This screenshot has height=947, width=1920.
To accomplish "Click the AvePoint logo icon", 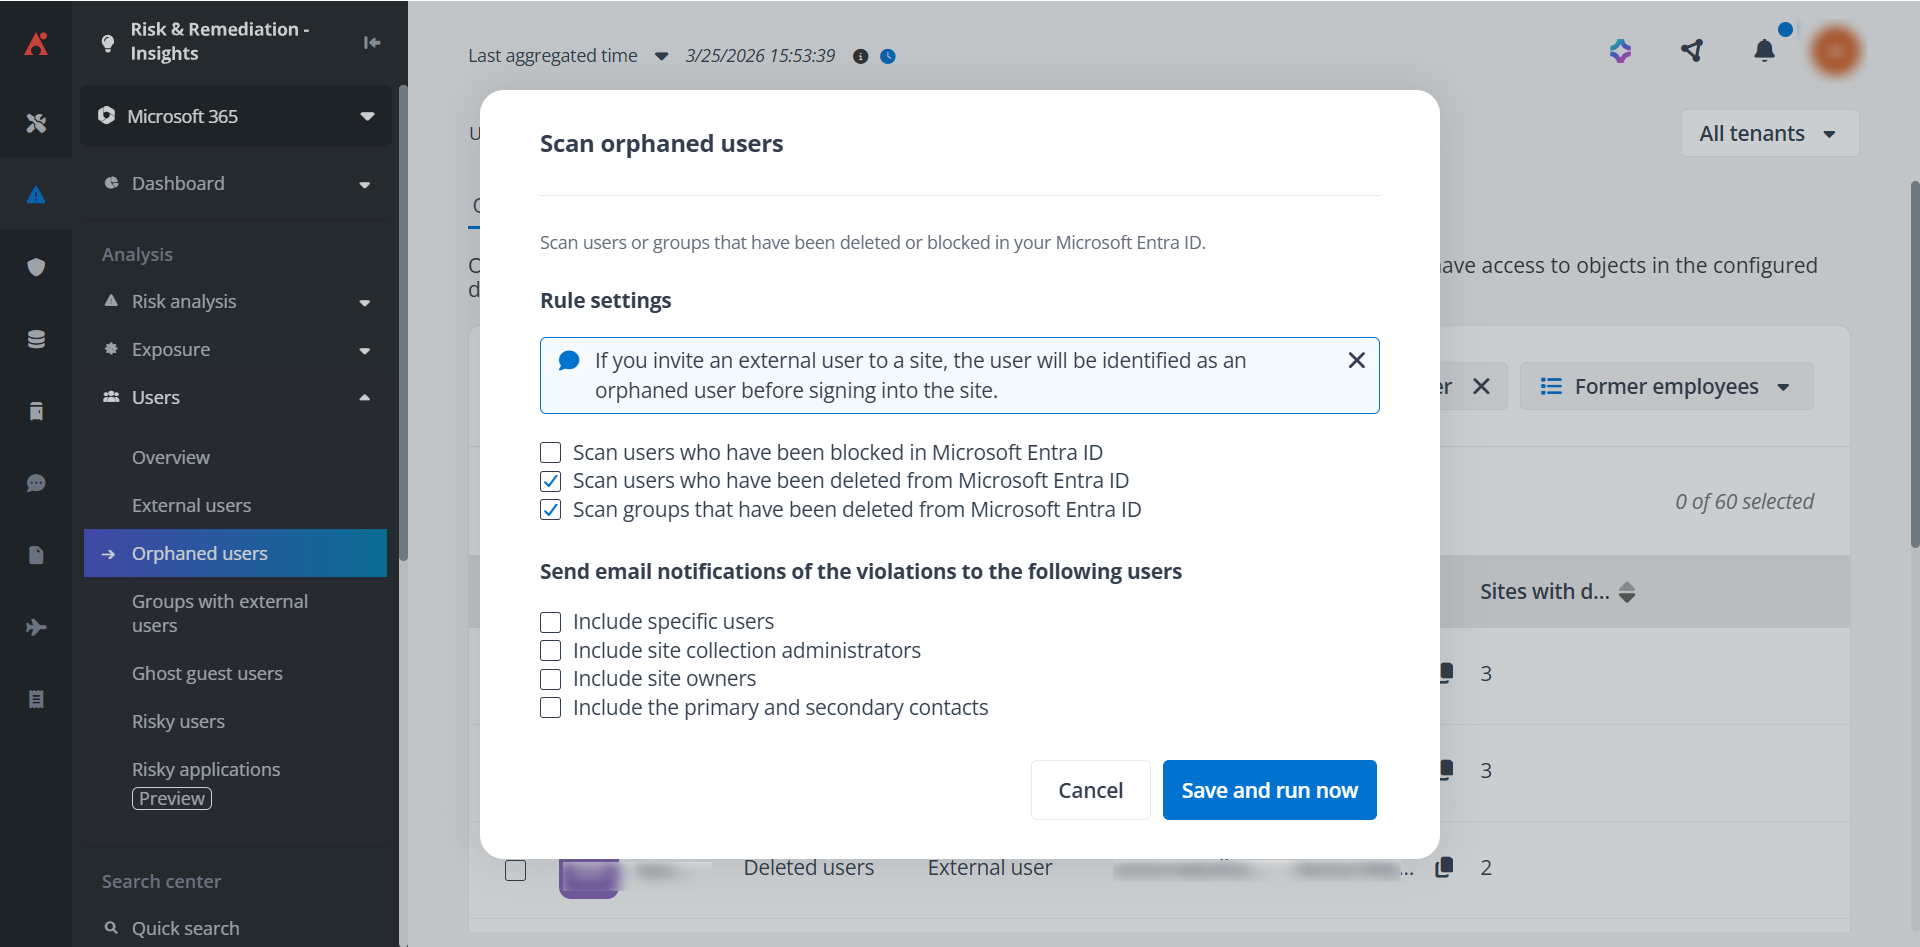I will (36, 44).
